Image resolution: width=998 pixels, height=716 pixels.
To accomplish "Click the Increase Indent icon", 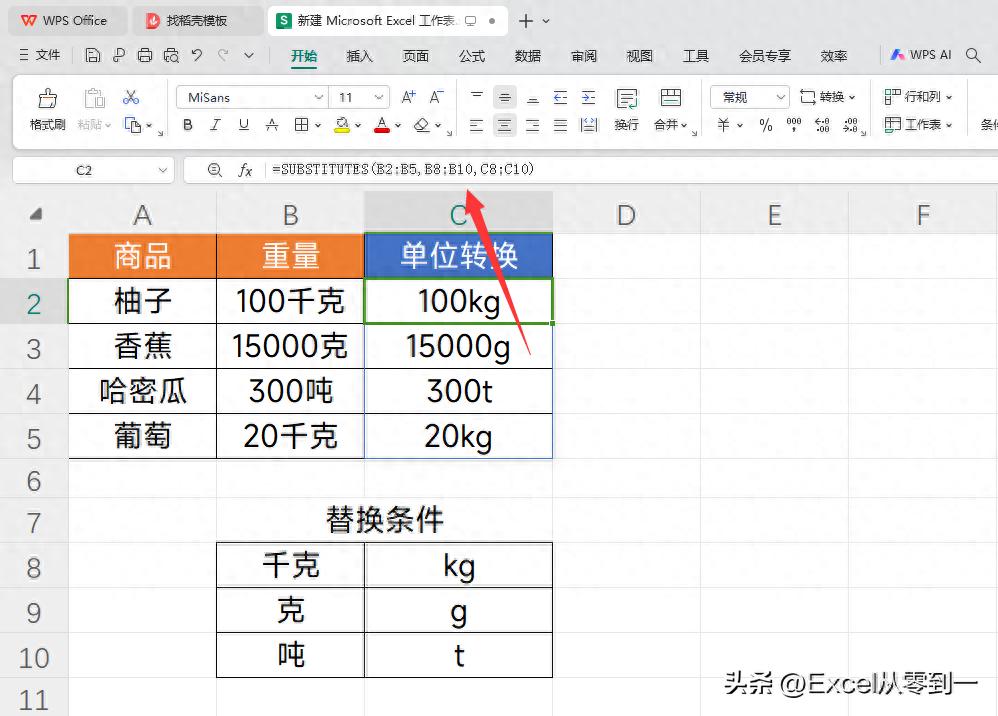I will tap(589, 97).
